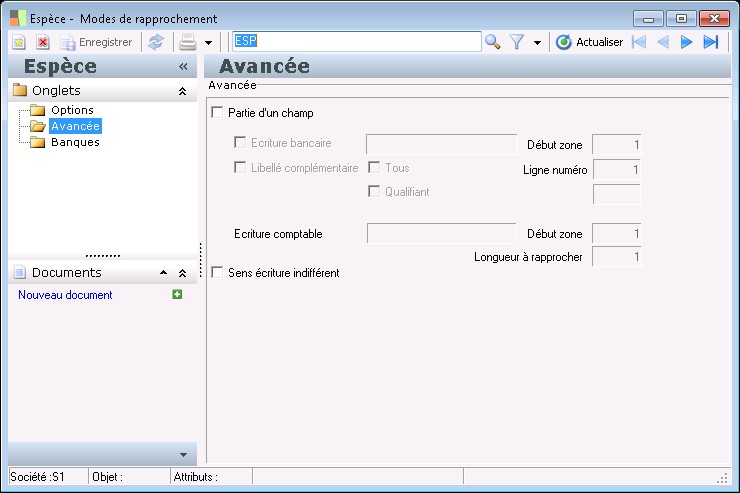740x493 pixels.
Task: Click the Début zone field beside Ecriture comptable
Action: [616, 234]
